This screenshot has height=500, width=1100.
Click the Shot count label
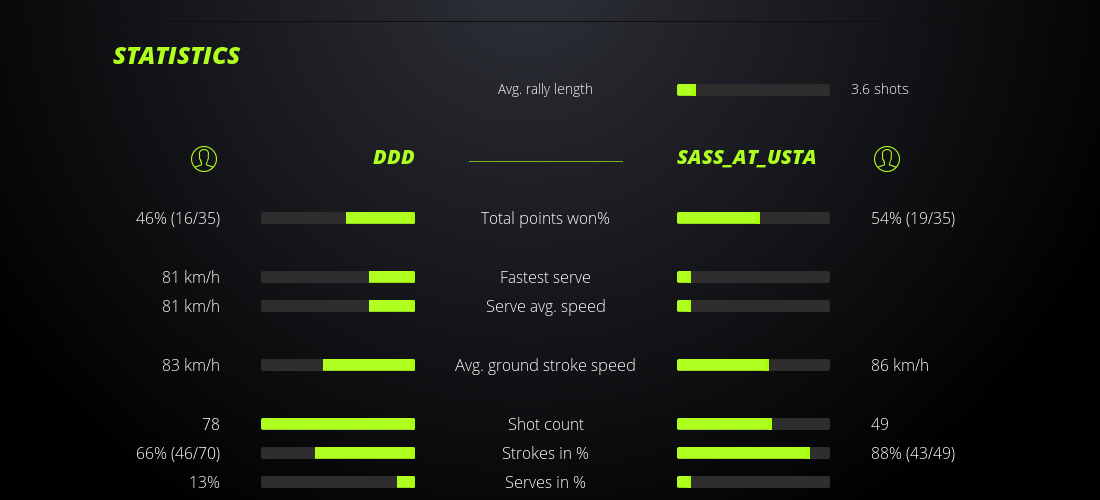pyautogui.click(x=545, y=424)
